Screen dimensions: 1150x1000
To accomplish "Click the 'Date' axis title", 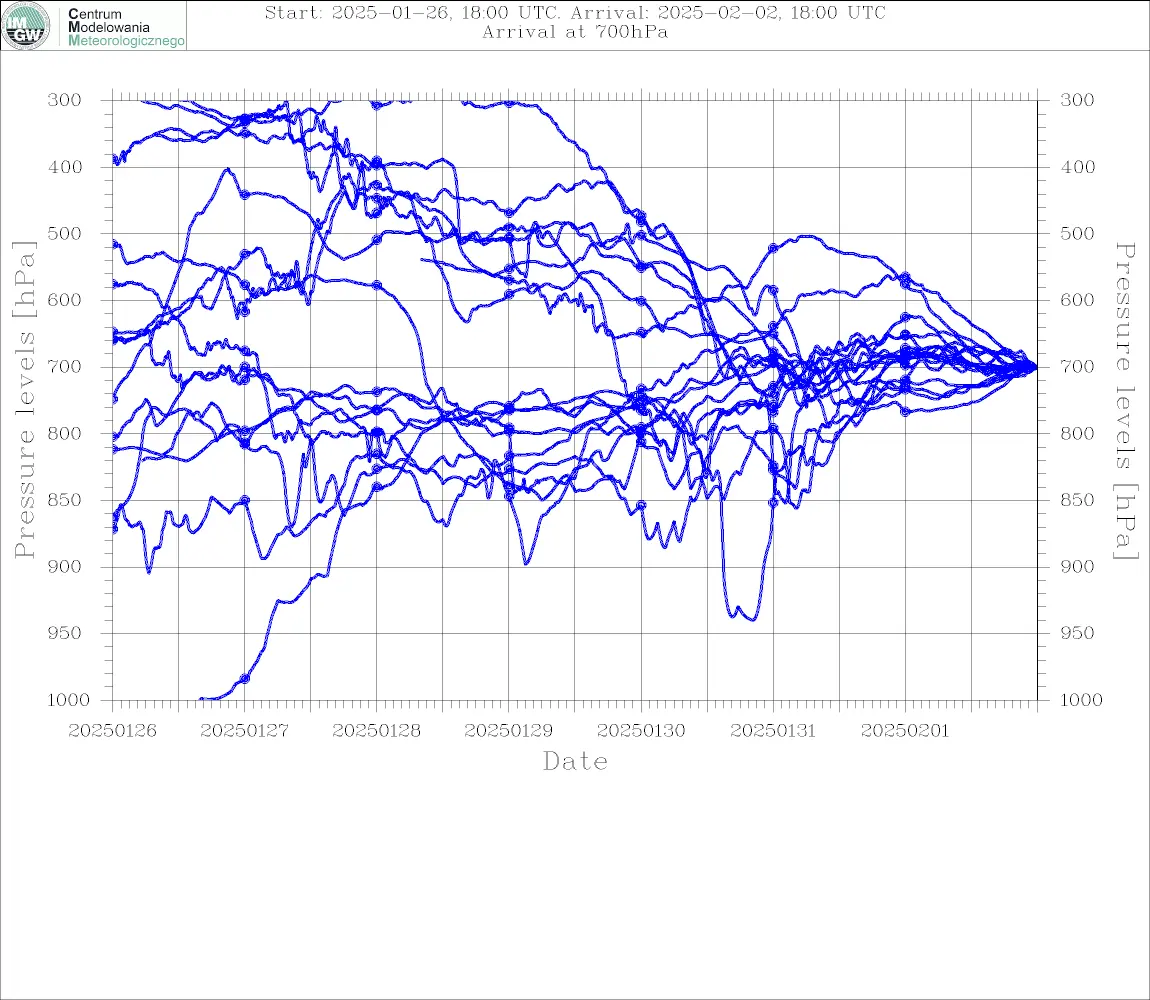I will coord(576,761).
